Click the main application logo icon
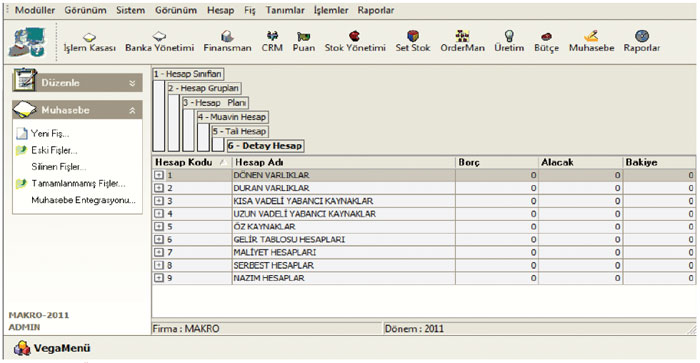Image resolution: width=700 pixels, height=363 pixels. pos(28,42)
